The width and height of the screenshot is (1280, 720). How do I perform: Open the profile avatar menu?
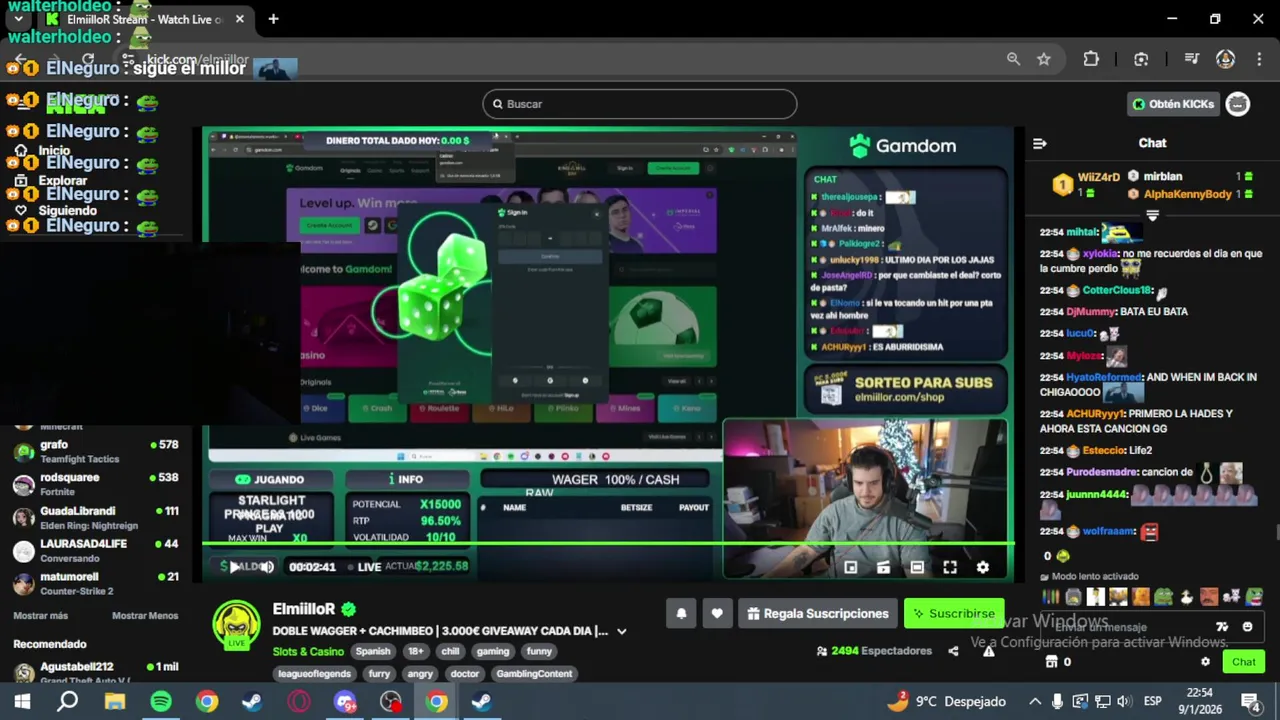pos(1238,104)
